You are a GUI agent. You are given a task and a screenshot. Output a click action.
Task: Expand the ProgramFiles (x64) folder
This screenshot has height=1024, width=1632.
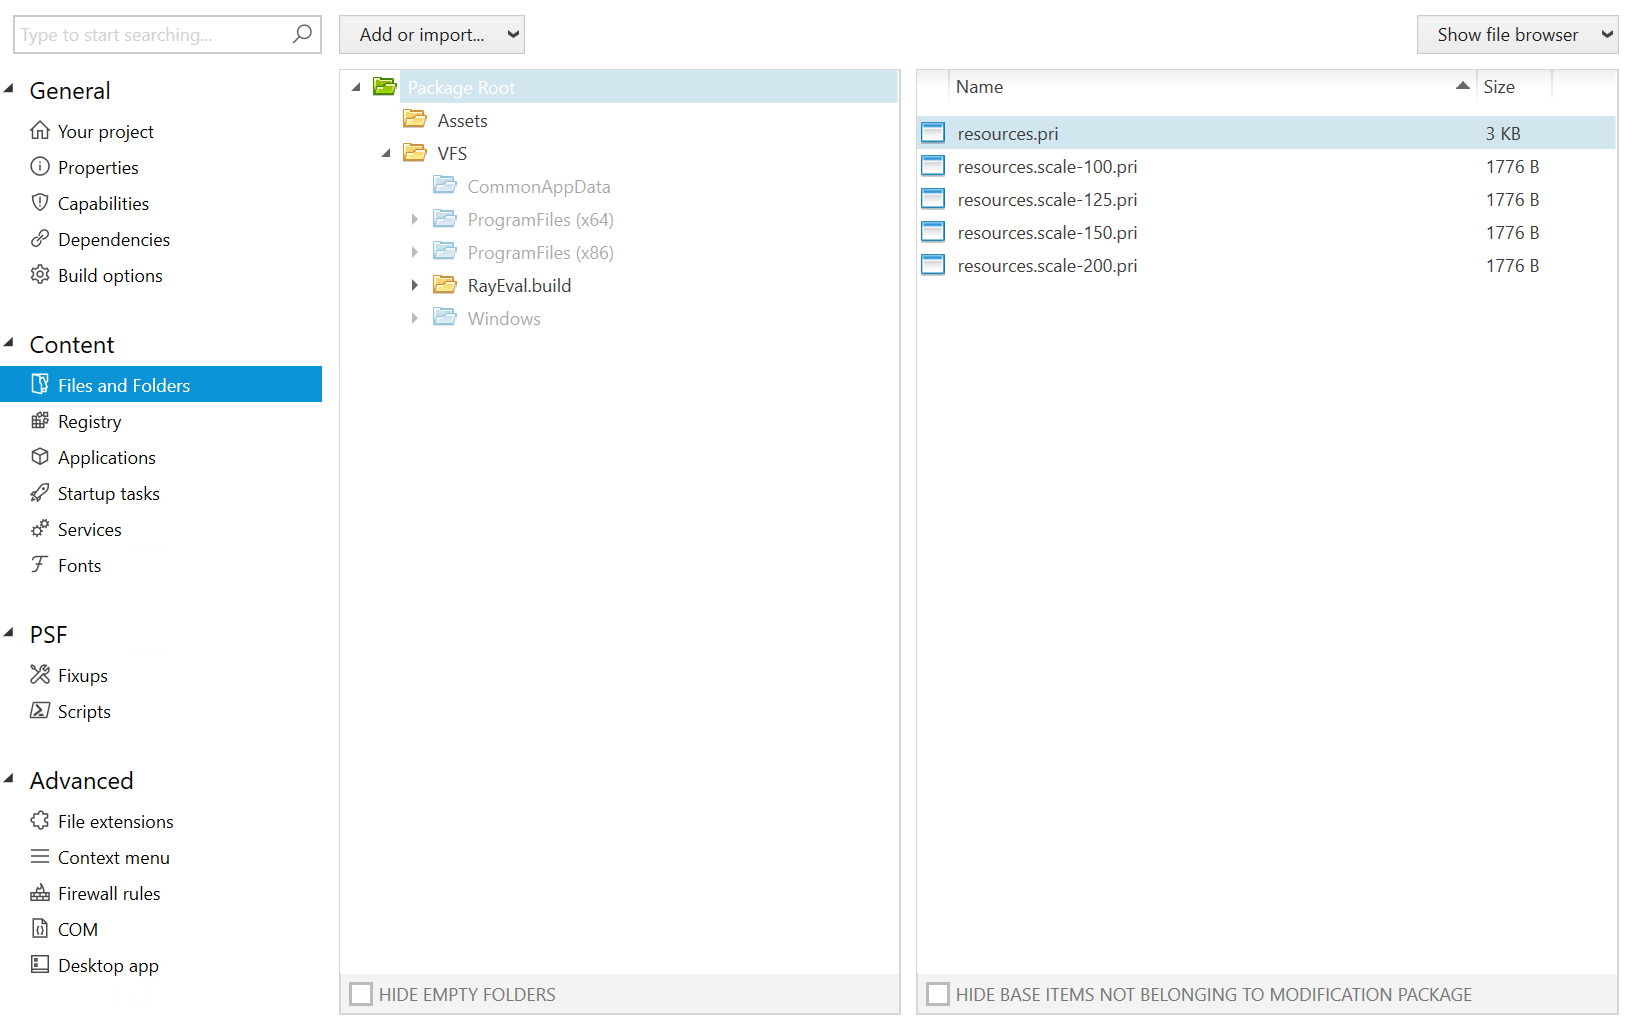point(416,219)
